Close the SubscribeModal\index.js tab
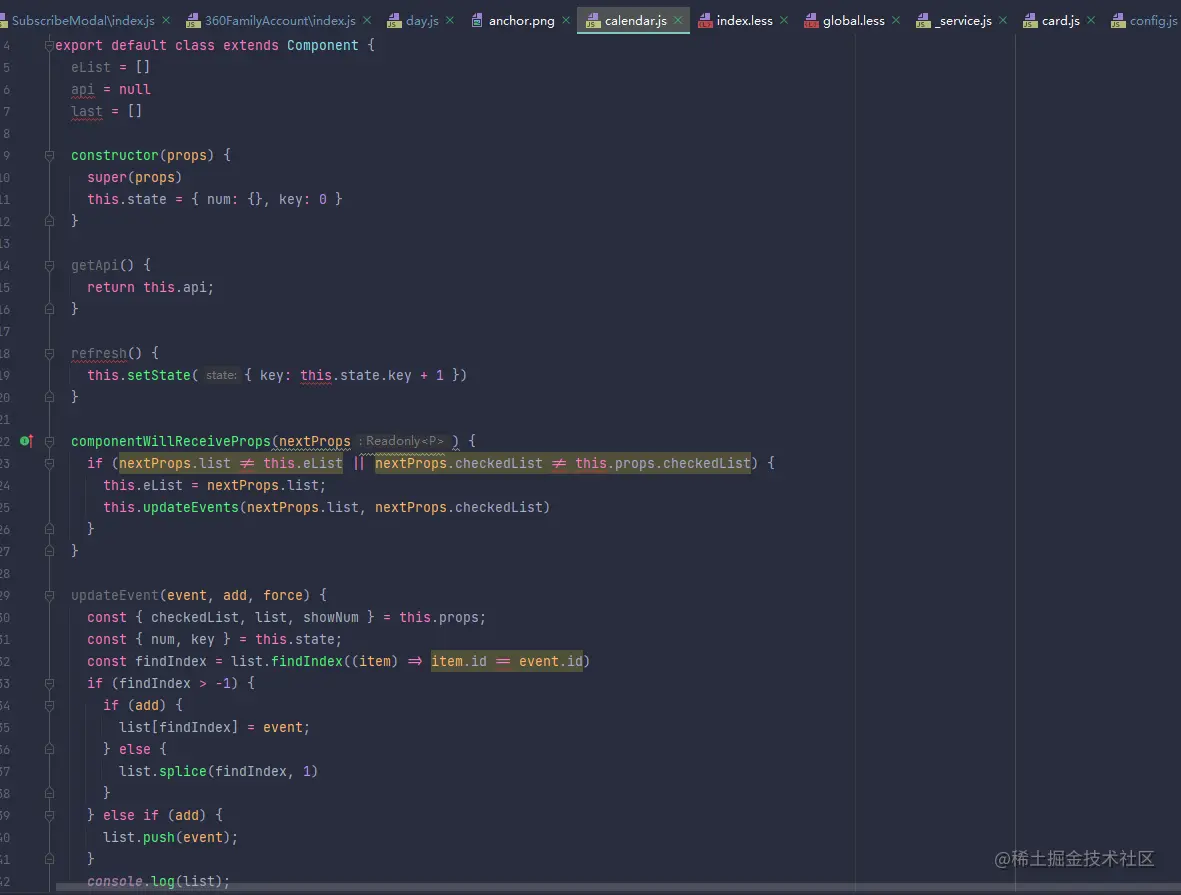Viewport: 1181px width, 895px height. (166, 20)
